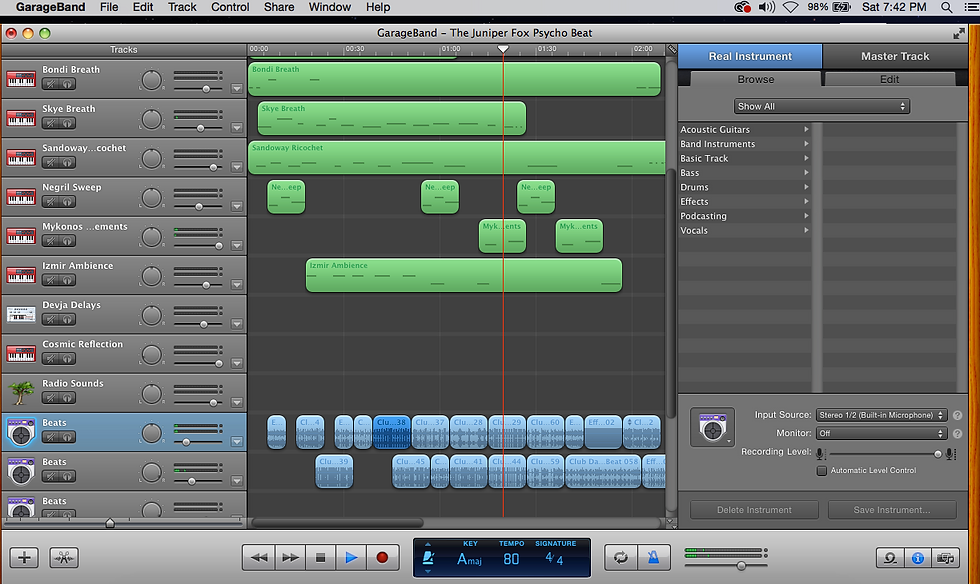Open the Monitor dropdown
Image resolution: width=980 pixels, height=584 pixels.
click(x=881, y=433)
